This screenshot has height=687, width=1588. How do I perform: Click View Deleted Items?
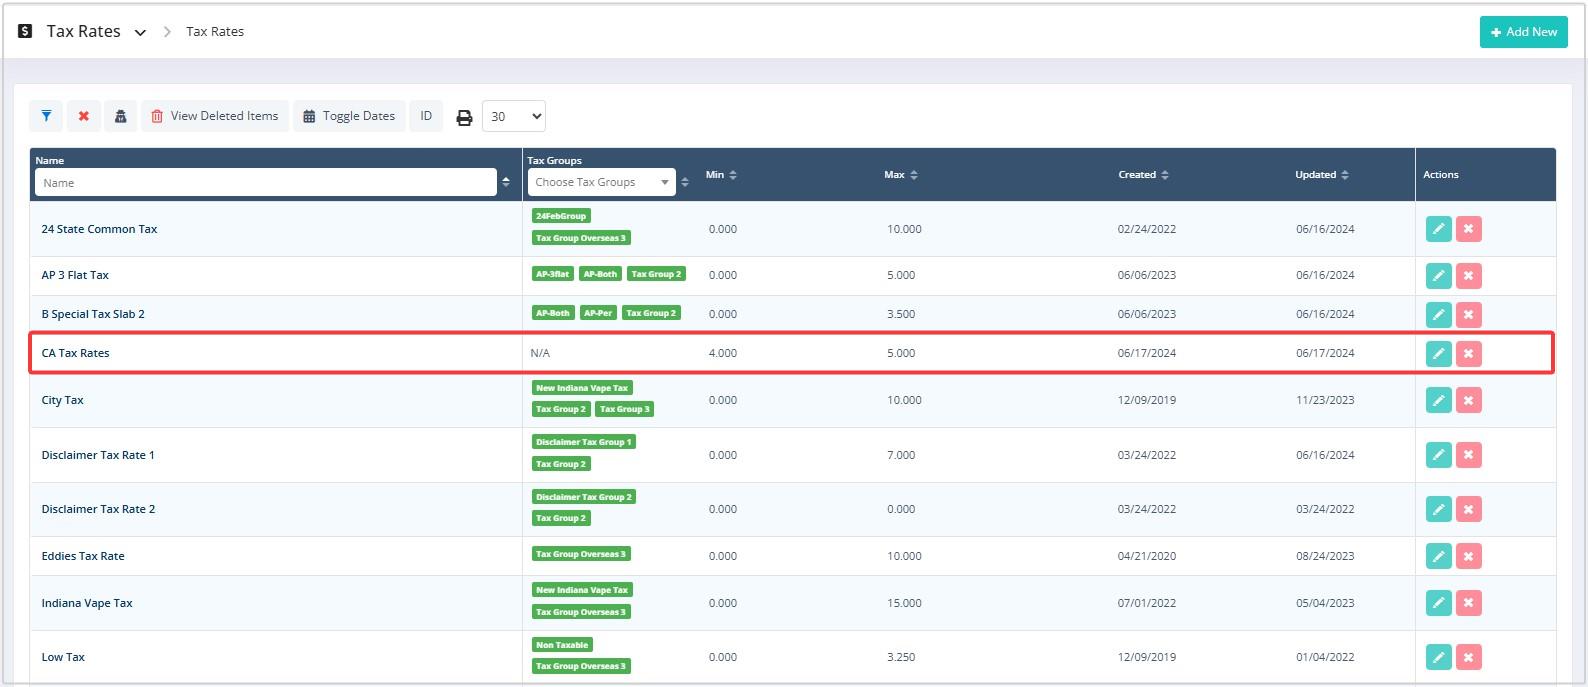[x=215, y=116]
